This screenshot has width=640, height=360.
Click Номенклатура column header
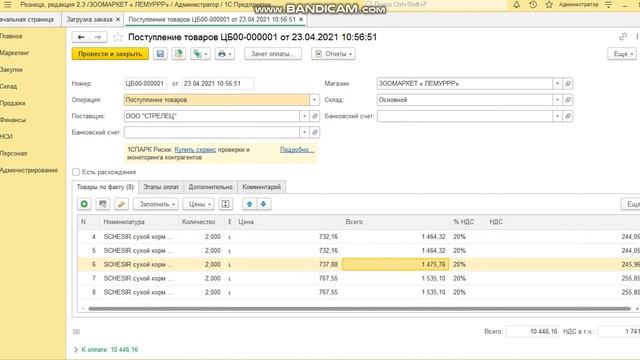tap(138, 222)
